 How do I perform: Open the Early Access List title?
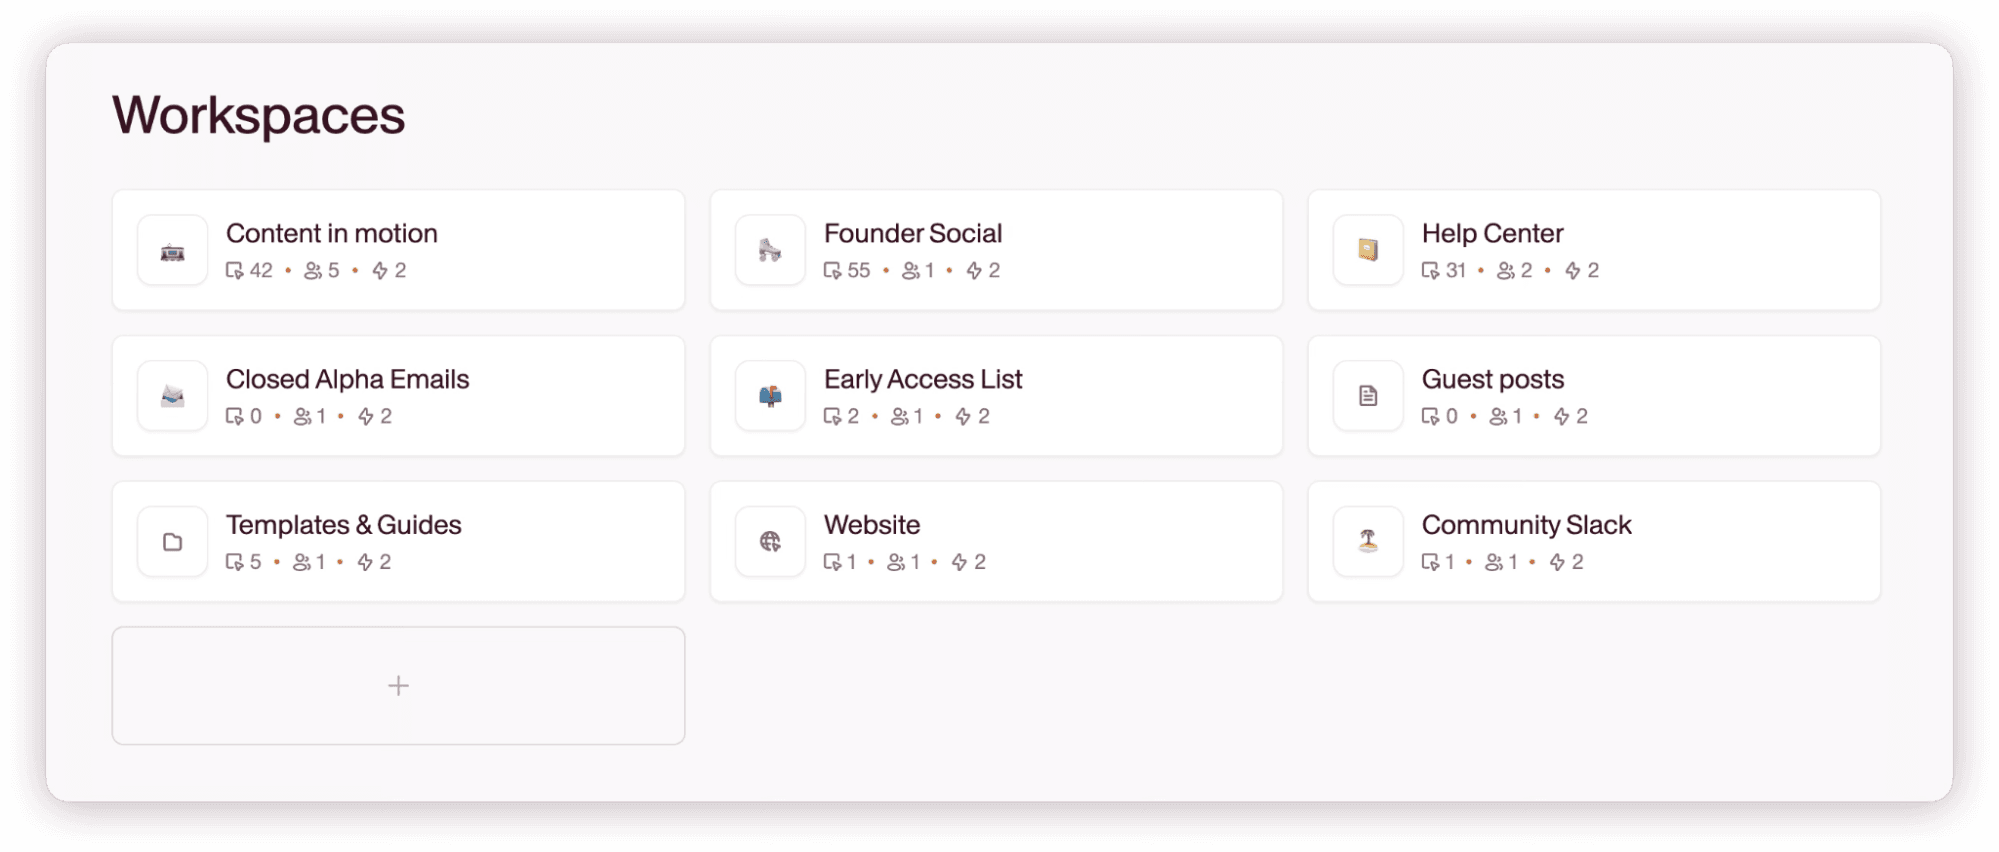click(923, 380)
